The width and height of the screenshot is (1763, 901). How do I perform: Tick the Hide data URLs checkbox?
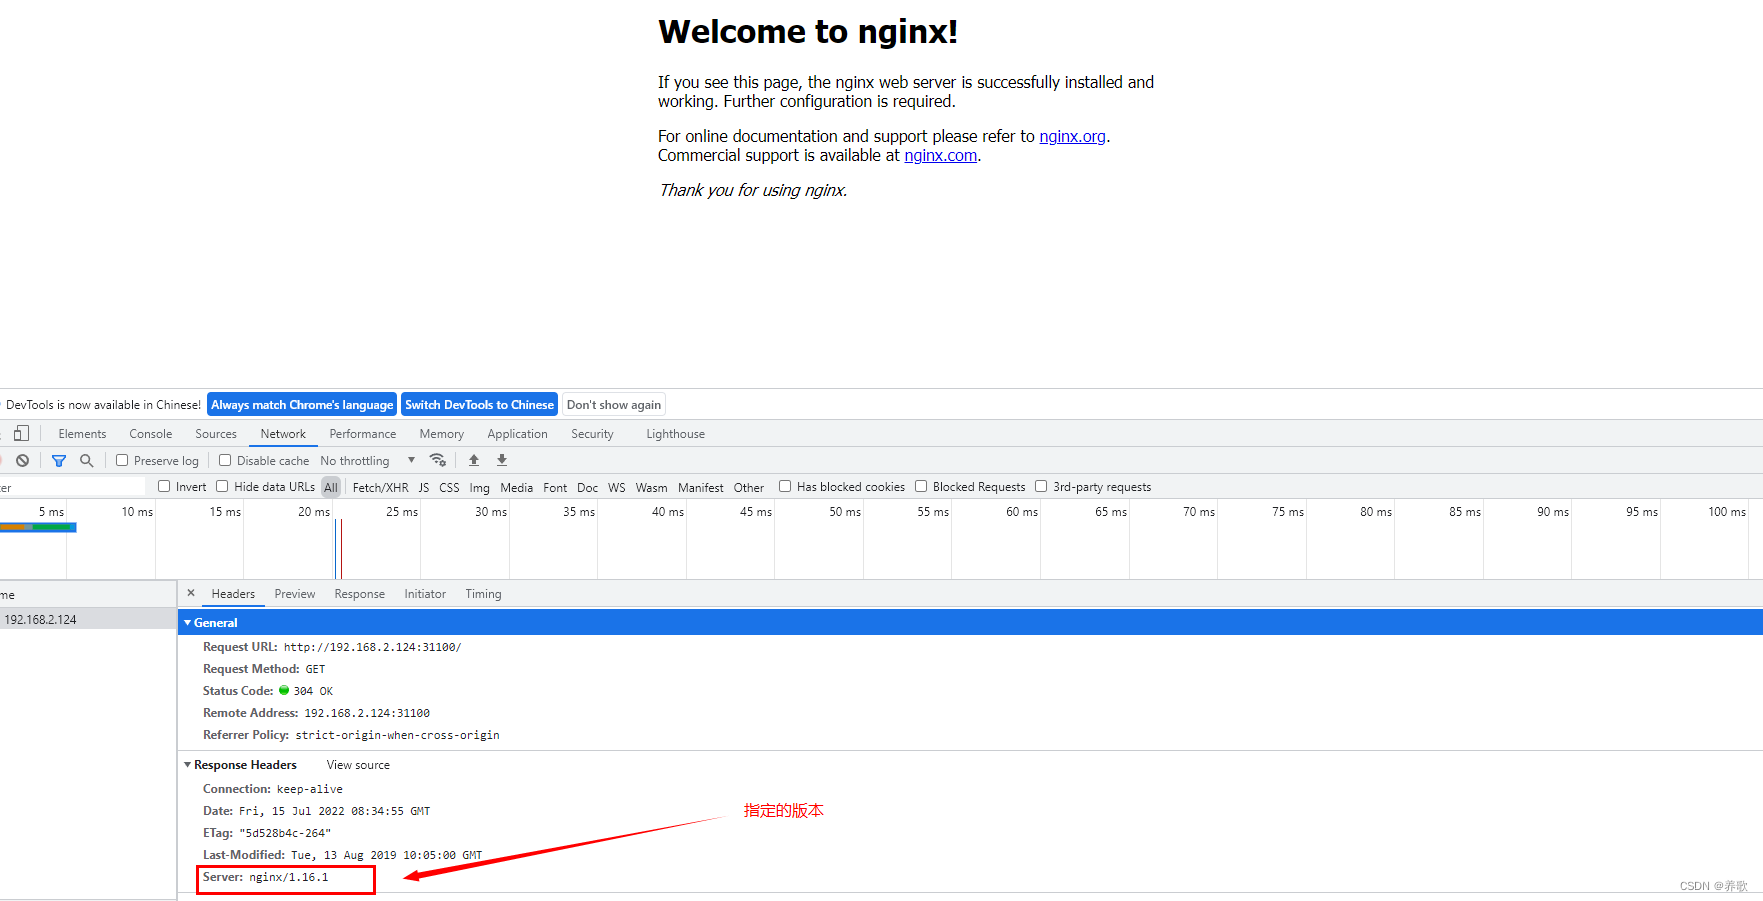tap(222, 486)
